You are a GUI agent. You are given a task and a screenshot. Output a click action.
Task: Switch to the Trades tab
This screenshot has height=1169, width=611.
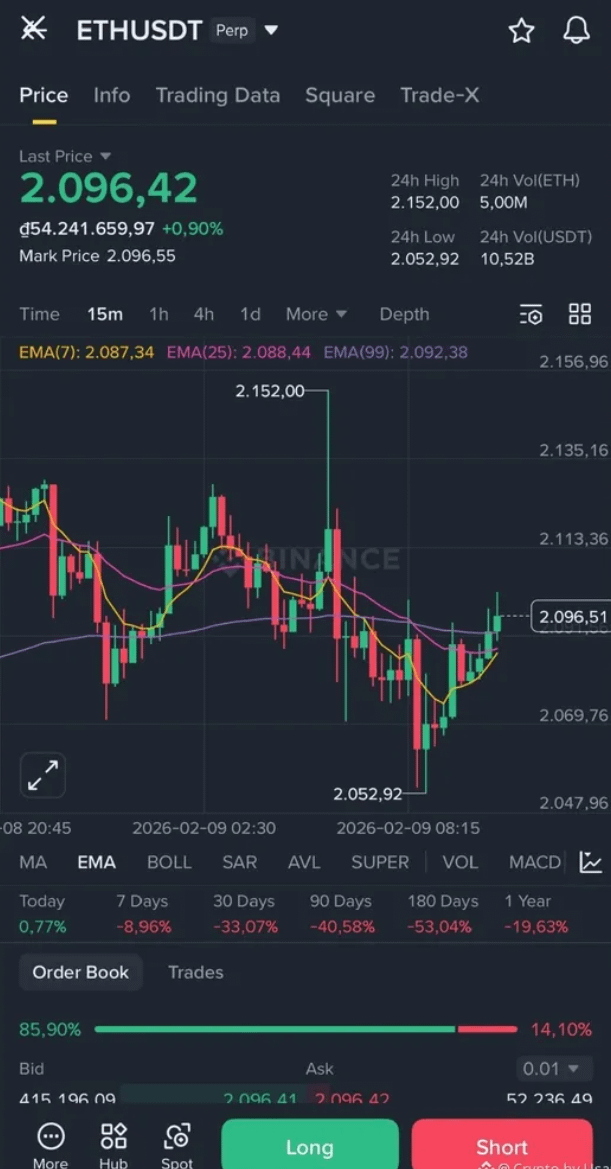[x=195, y=972]
